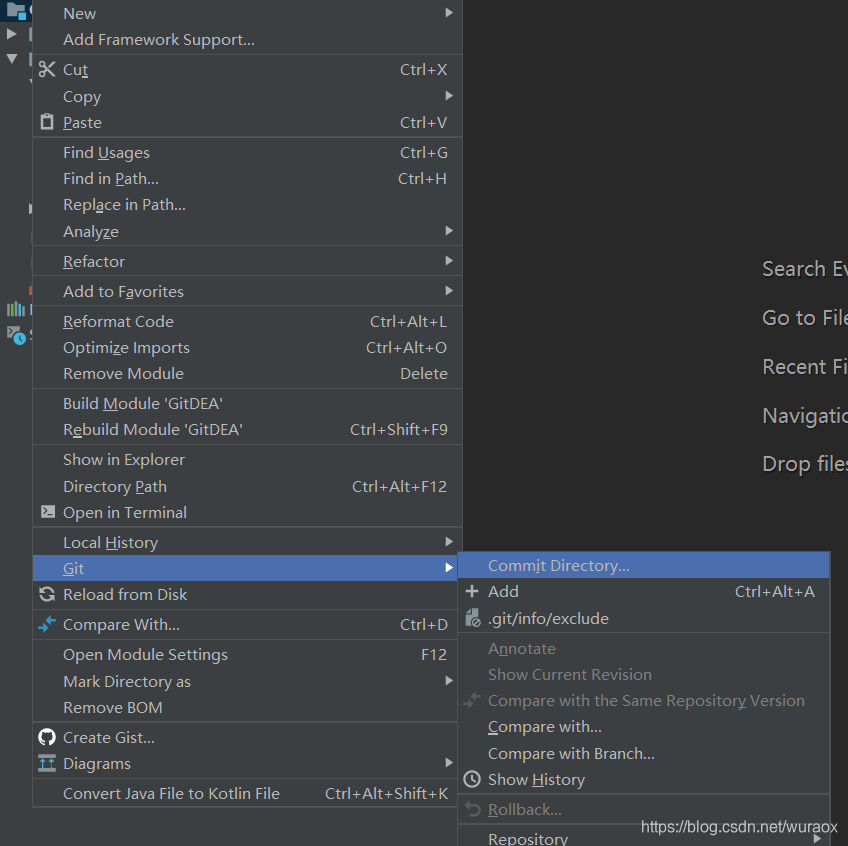This screenshot has height=846, width=848.
Task: Select Rebuild Module 'GitDEA'
Action: click(x=247, y=429)
